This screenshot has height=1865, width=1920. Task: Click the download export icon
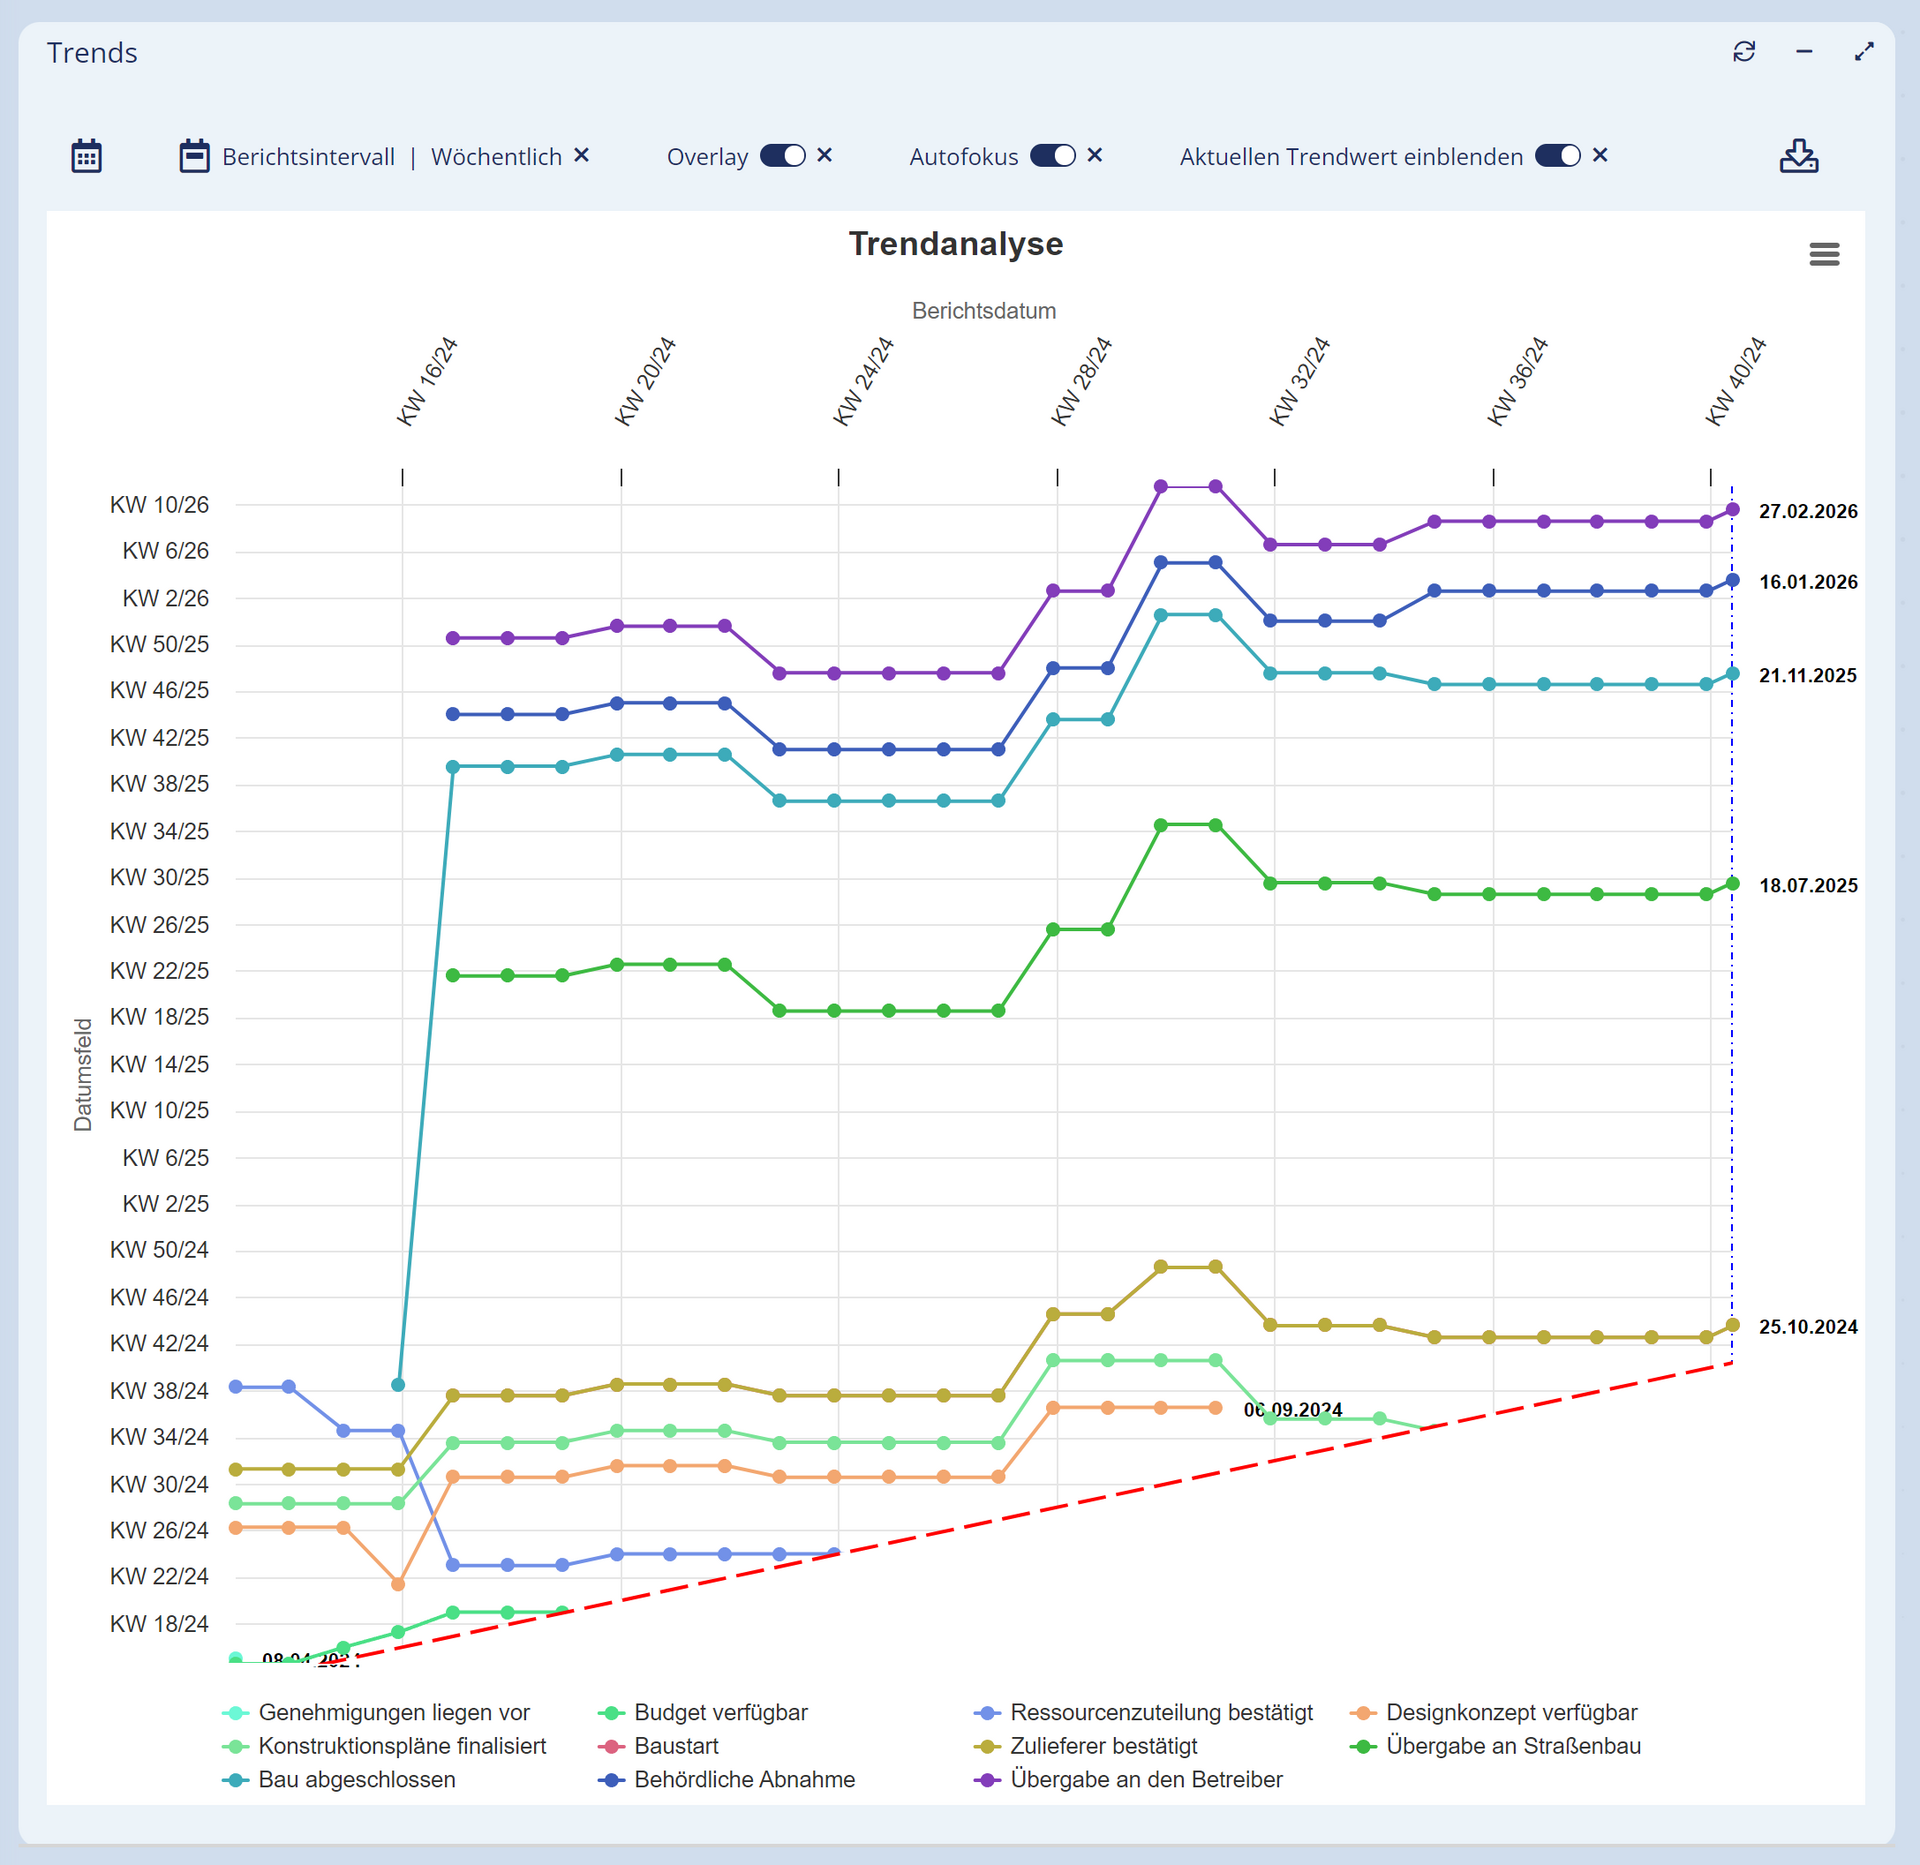click(1798, 157)
